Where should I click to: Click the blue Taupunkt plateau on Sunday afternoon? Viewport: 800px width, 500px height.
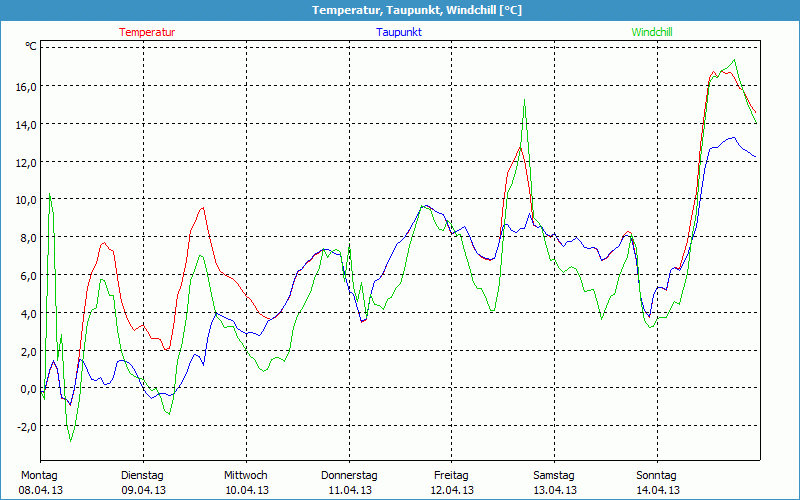click(733, 138)
